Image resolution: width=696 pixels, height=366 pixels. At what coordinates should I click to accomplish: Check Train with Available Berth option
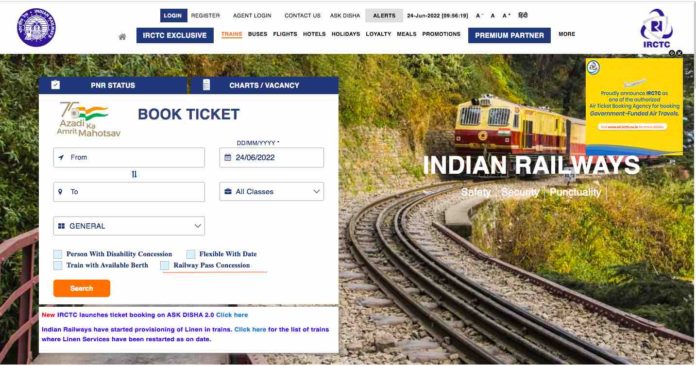(x=58, y=265)
